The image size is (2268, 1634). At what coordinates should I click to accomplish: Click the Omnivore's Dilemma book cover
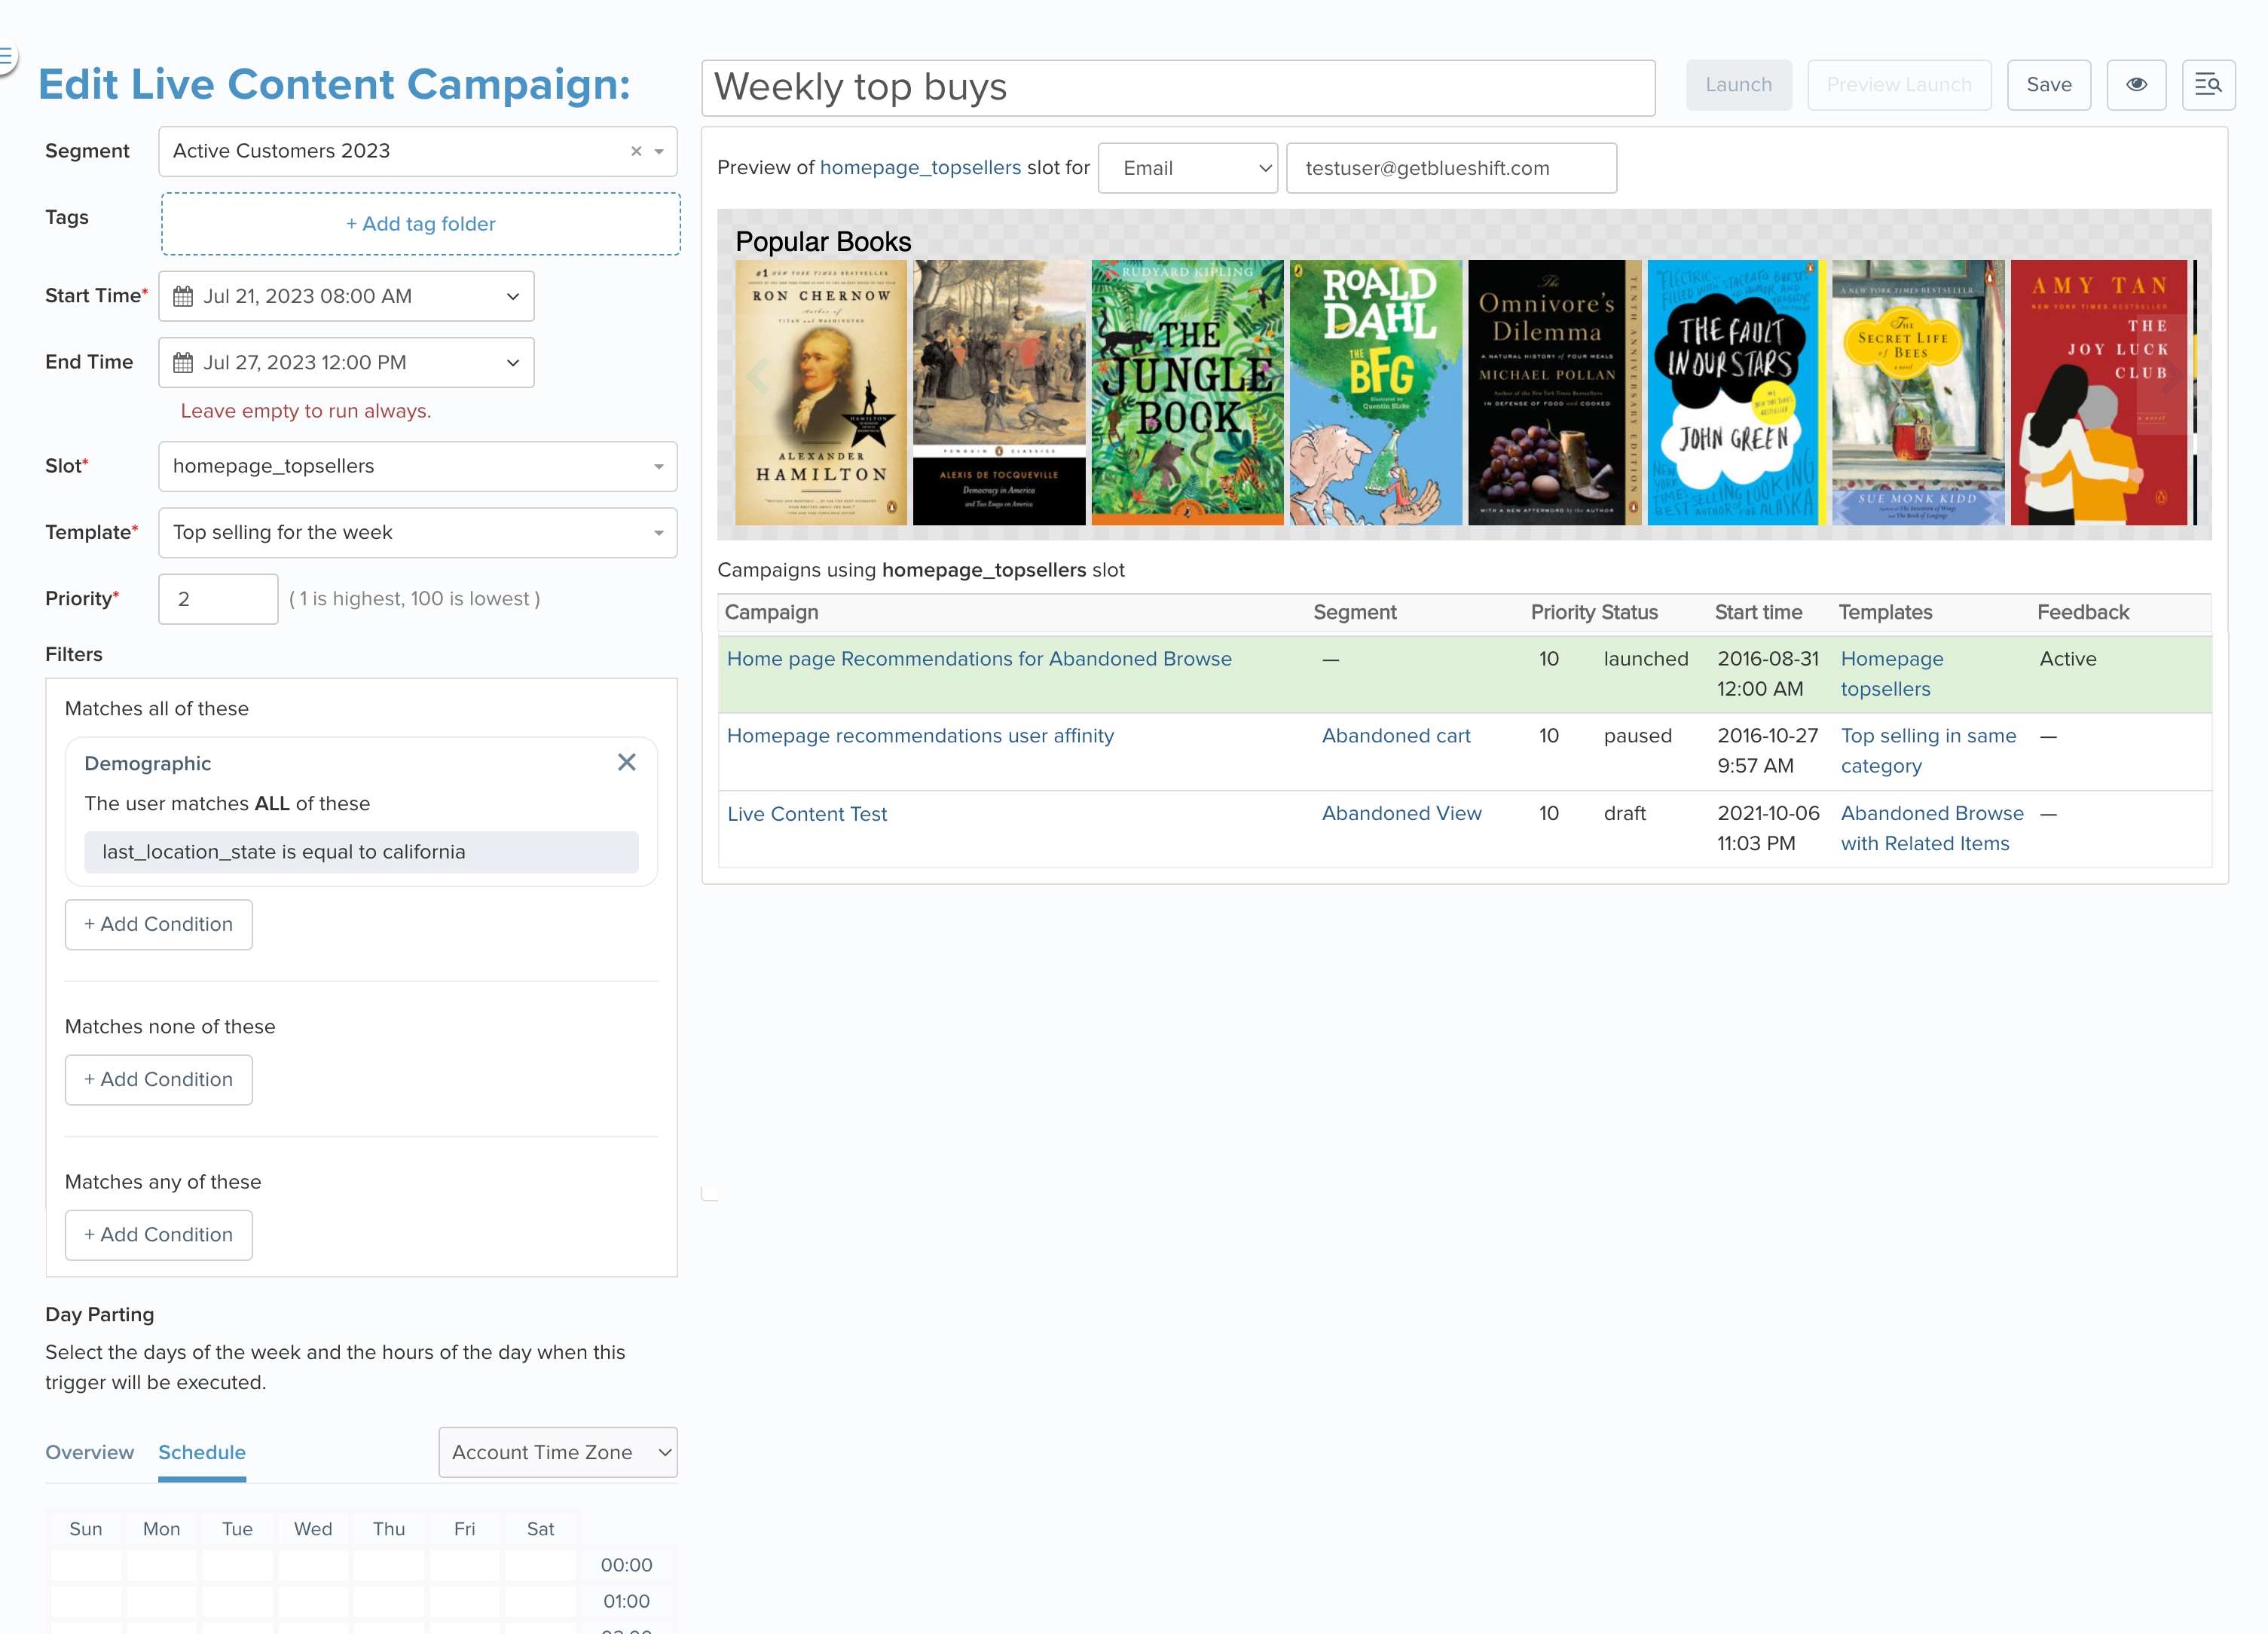click(1555, 392)
